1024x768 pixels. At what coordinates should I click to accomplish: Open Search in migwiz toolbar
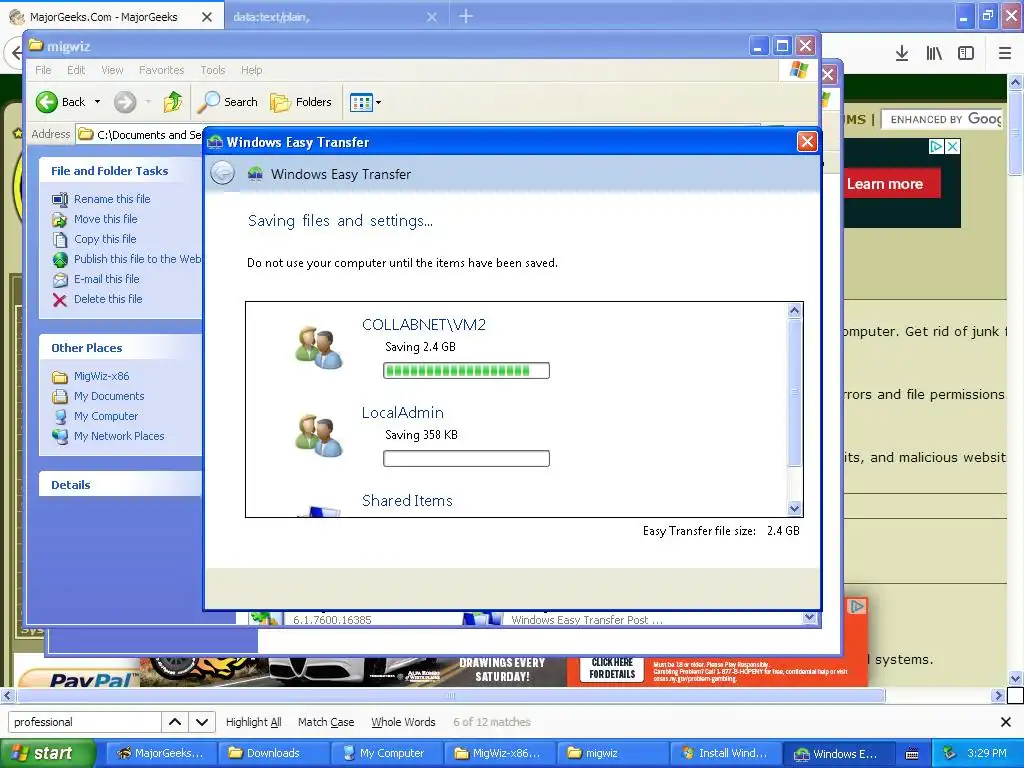click(228, 102)
